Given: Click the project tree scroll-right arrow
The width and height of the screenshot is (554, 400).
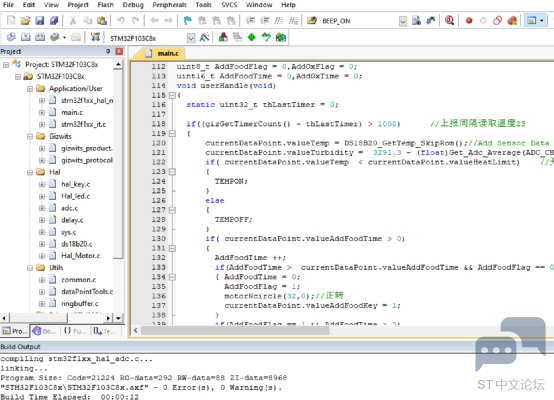Looking at the screenshot, I should tap(108, 318).
